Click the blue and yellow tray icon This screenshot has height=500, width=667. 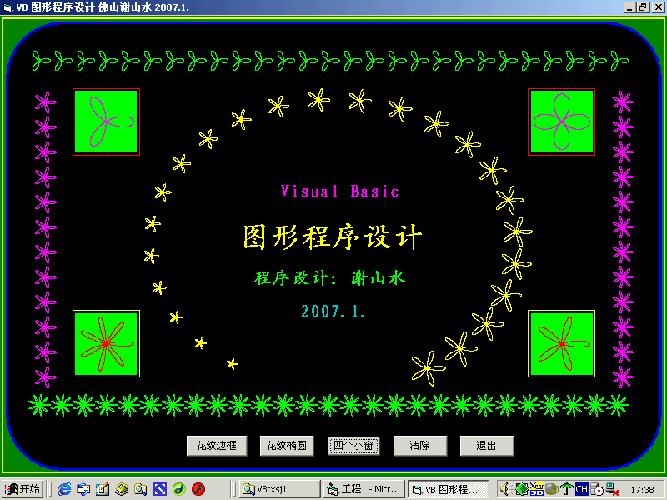tap(536, 489)
